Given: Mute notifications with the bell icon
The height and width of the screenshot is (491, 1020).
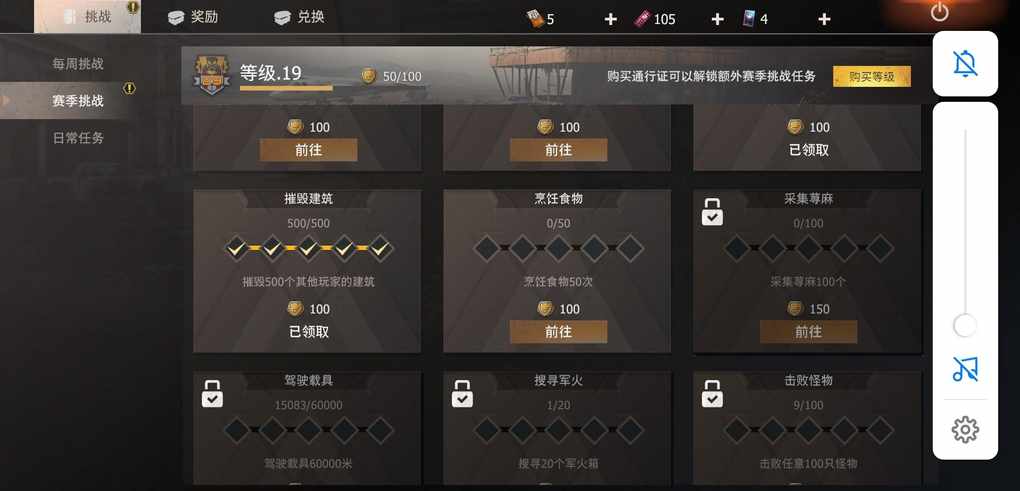Looking at the screenshot, I should pos(965,64).
